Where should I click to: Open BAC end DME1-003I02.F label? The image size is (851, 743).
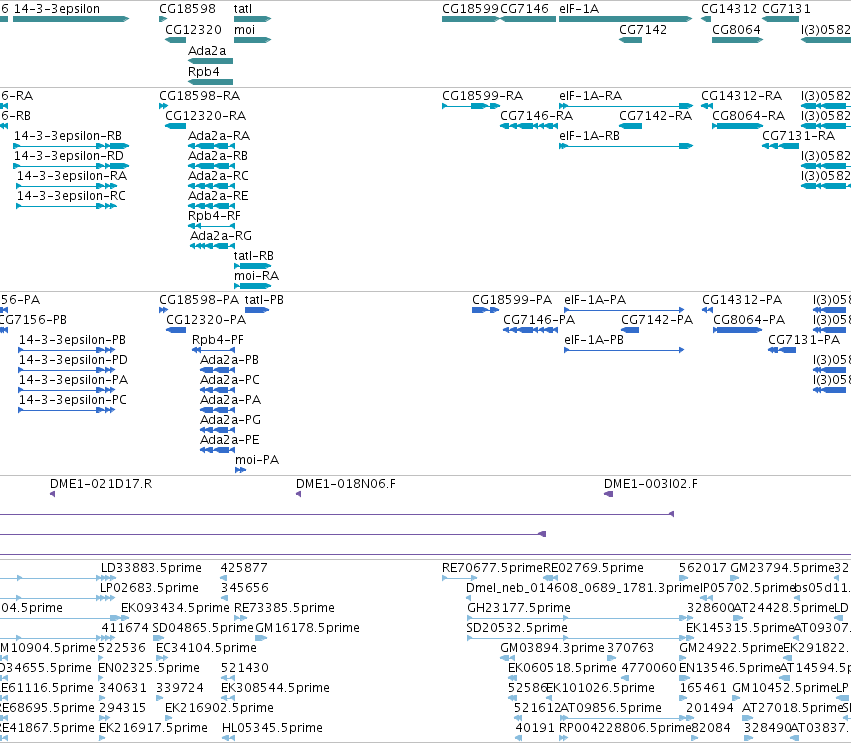click(x=651, y=484)
